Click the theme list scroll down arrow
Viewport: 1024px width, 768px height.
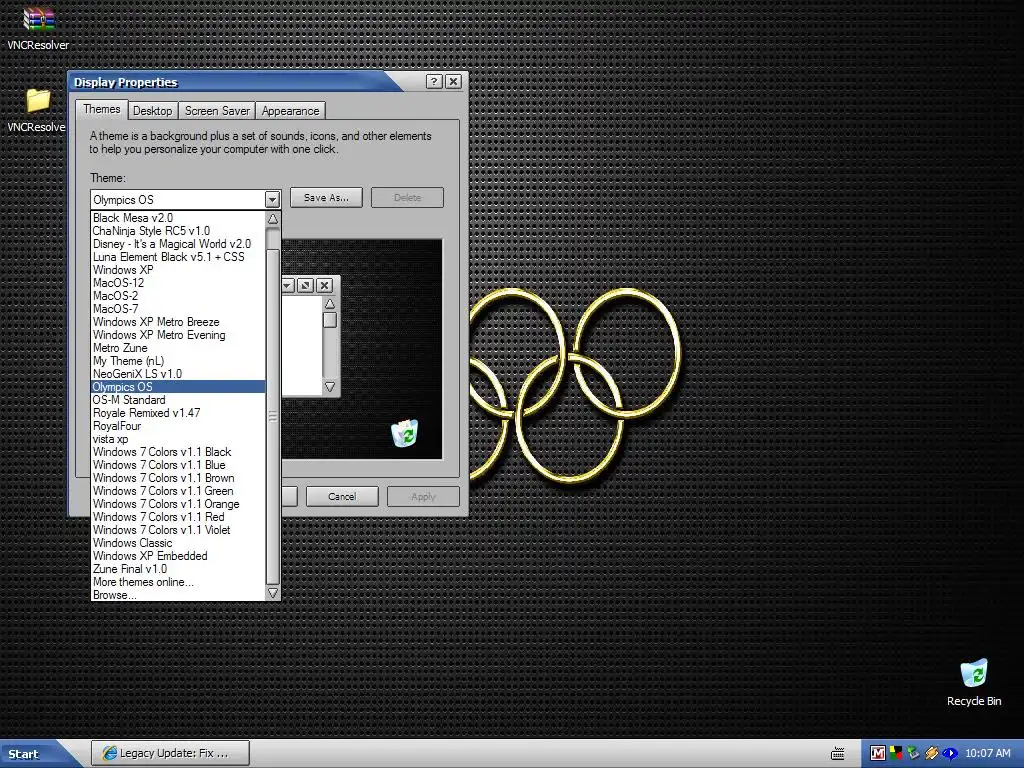tap(273, 593)
